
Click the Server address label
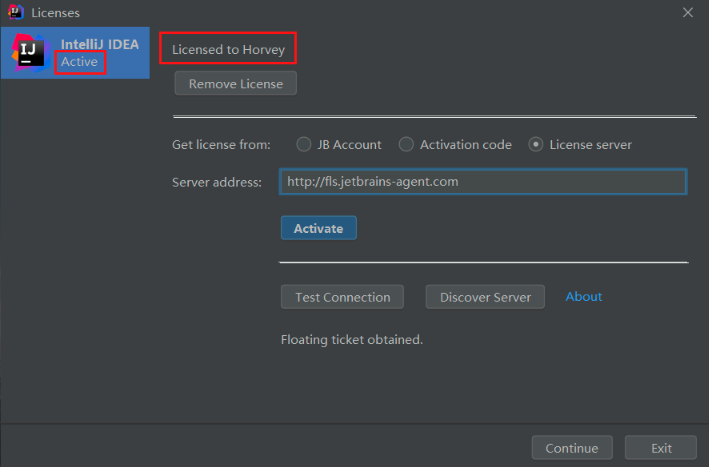coord(217,182)
